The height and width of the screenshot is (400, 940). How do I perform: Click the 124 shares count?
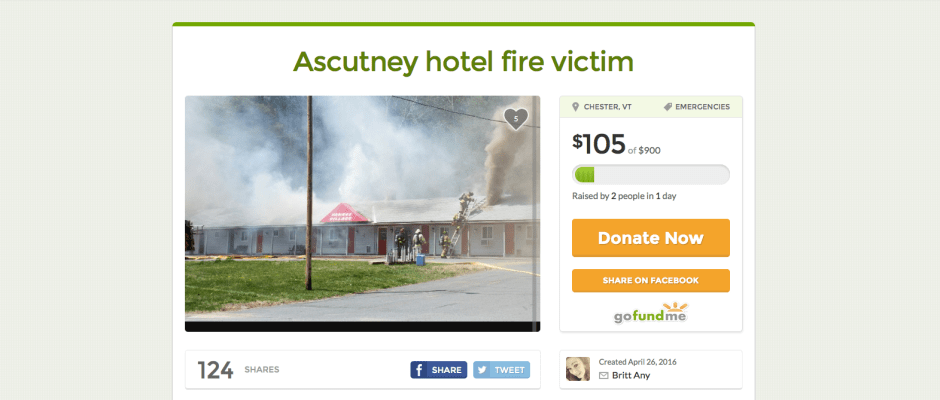tap(215, 370)
